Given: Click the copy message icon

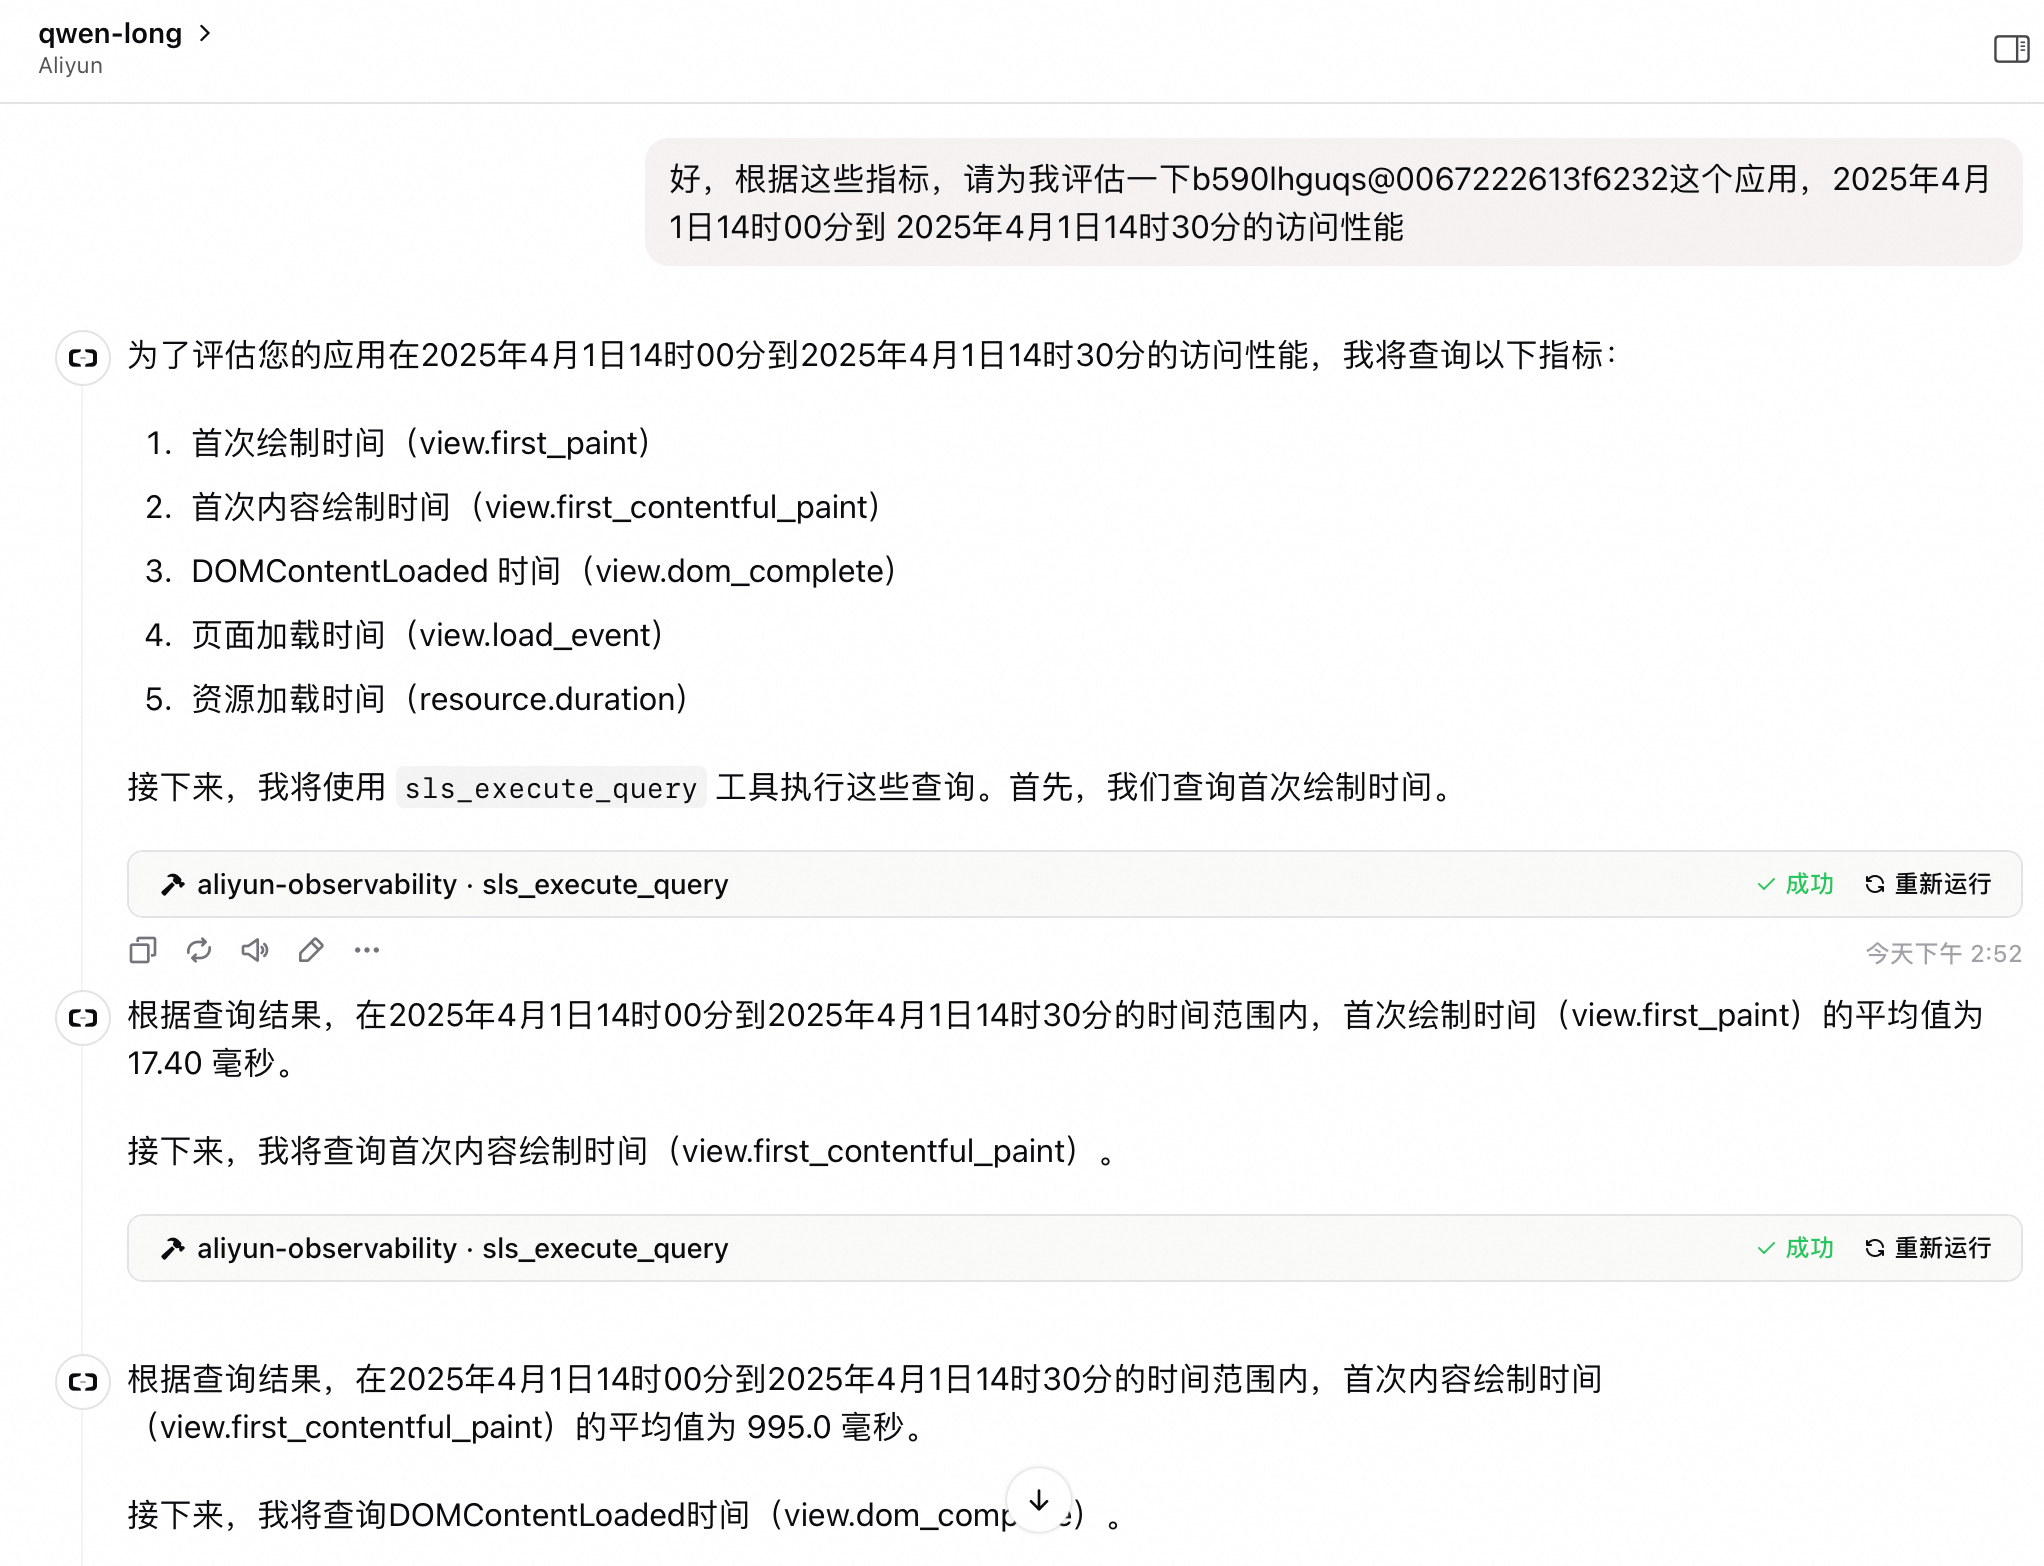Looking at the screenshot, I should tap(143, 950).
